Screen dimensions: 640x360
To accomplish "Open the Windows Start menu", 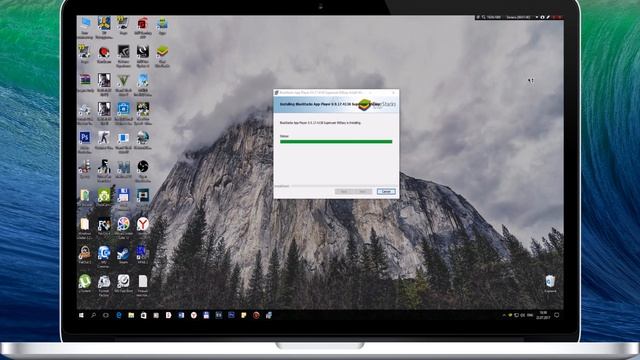I will point(81,315).
